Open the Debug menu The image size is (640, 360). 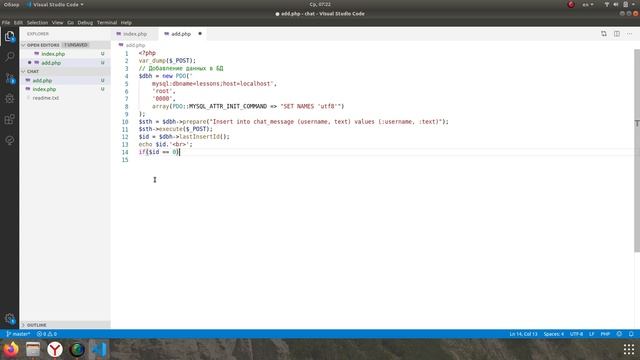tap(85, 22)
